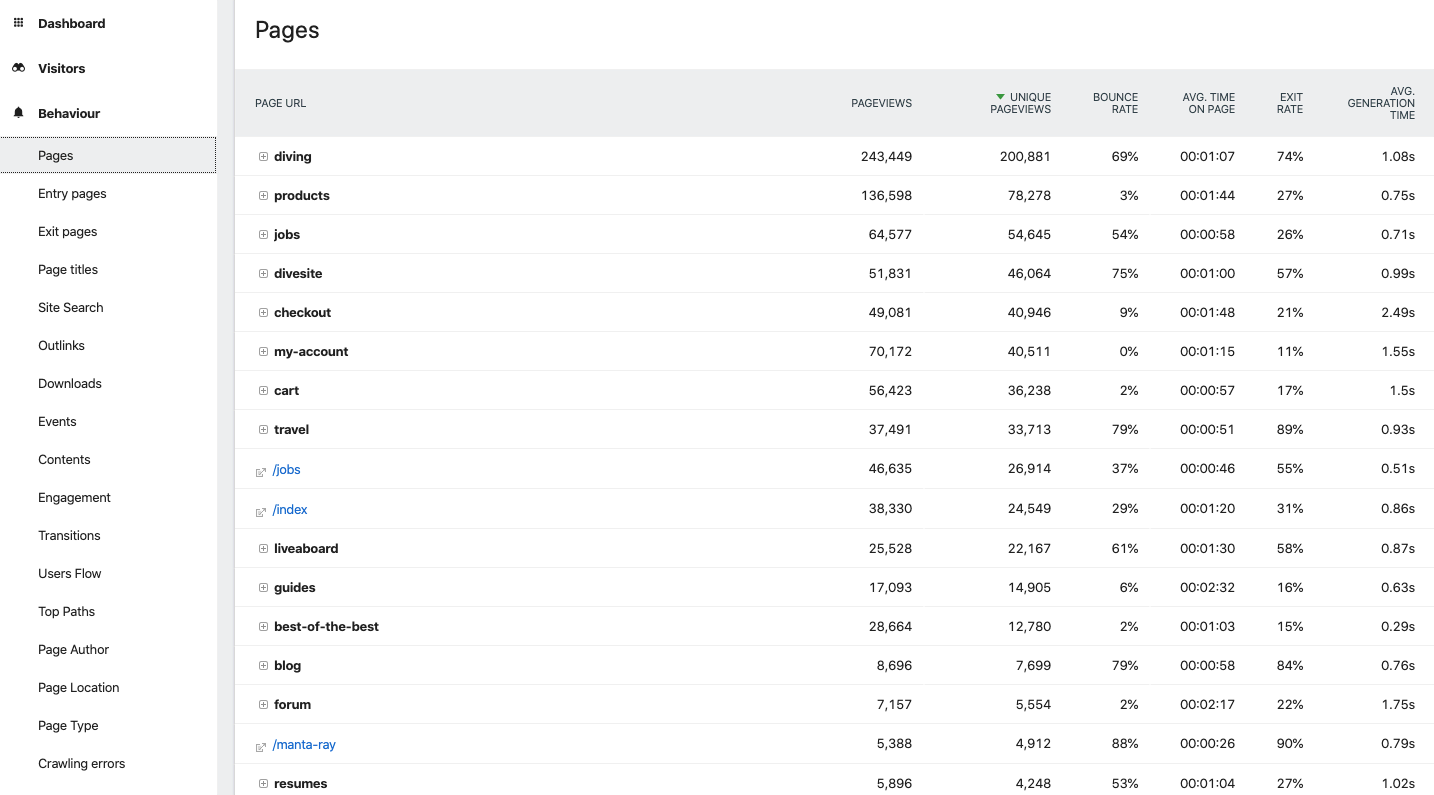The height and width of the screenshot is (795, 1434).
Task: Sort by Bounce Rate column header
Action: (x=1115, y=103)
